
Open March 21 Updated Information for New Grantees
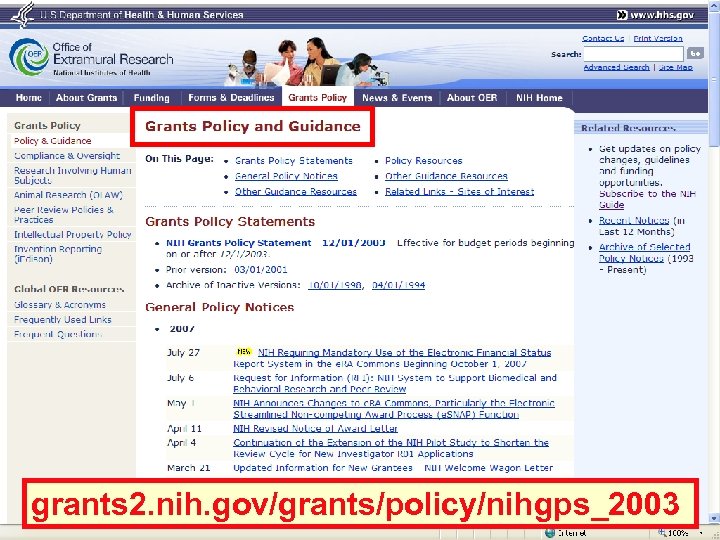point(393,468)
